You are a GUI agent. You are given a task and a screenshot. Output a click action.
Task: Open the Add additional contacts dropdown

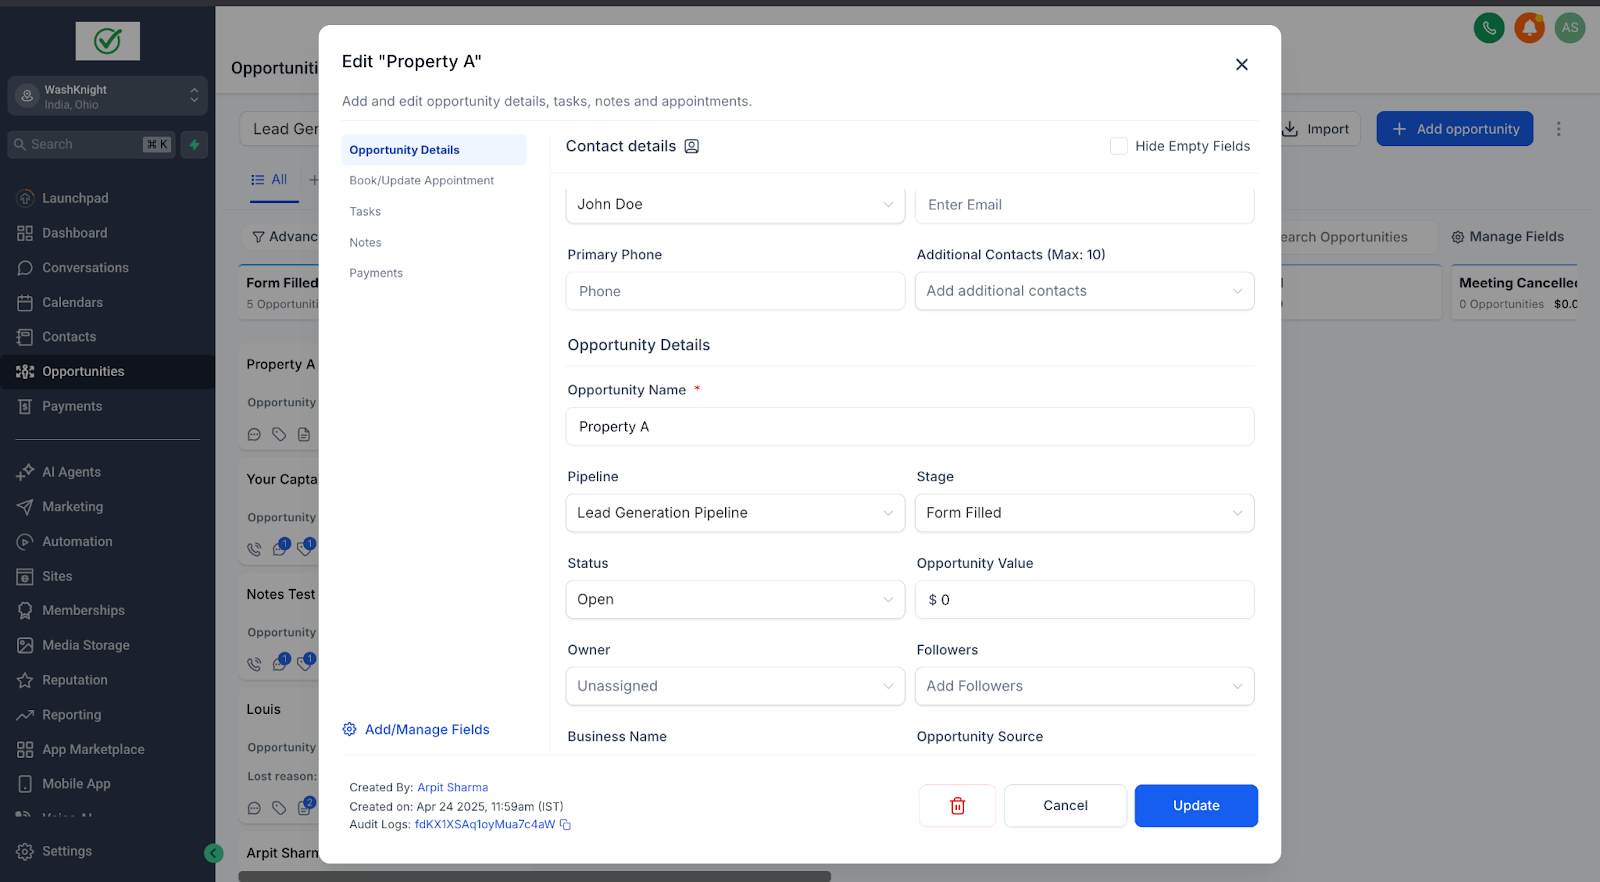tap(1084, 291)
